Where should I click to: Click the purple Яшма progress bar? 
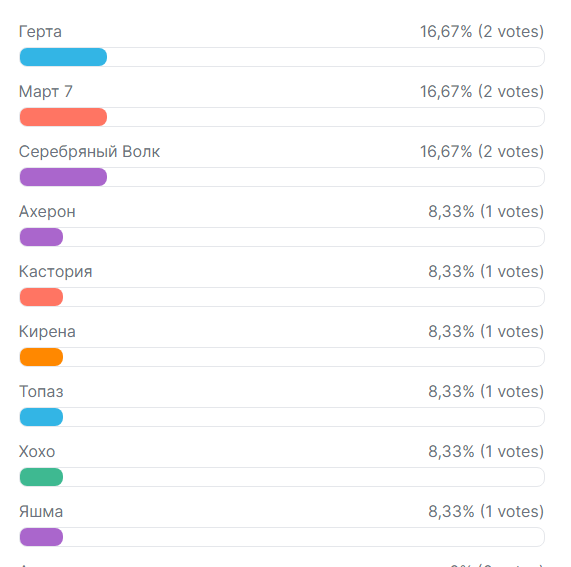pos(42,537)
